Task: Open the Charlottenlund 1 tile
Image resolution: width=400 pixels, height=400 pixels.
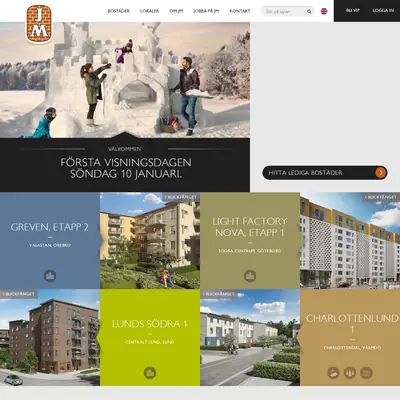Action: [x=350, y=337]
